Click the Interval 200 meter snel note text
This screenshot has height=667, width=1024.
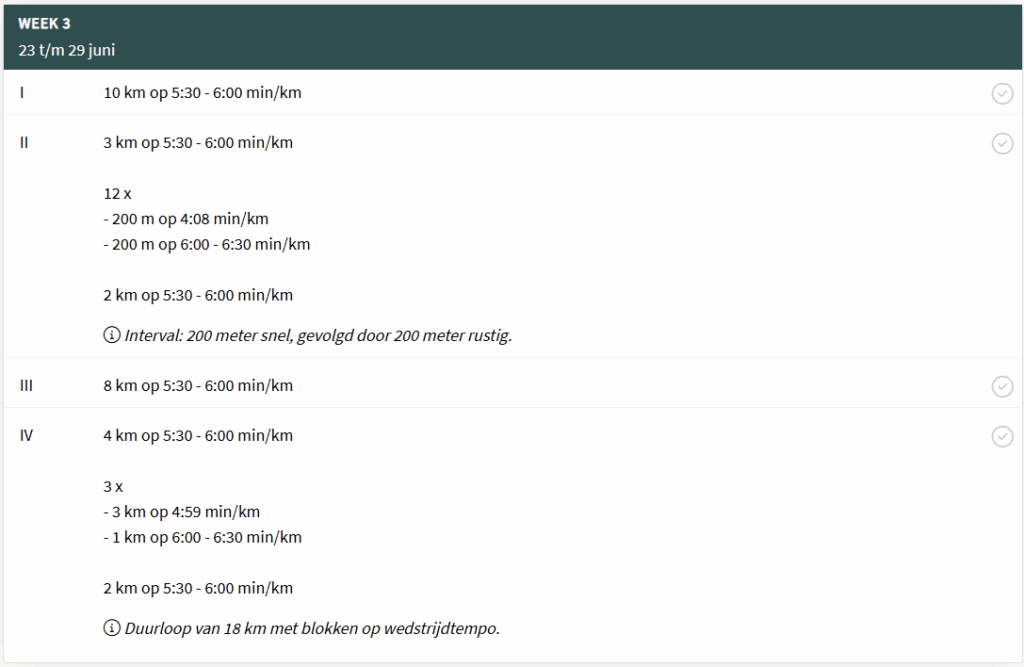[318, 336]
